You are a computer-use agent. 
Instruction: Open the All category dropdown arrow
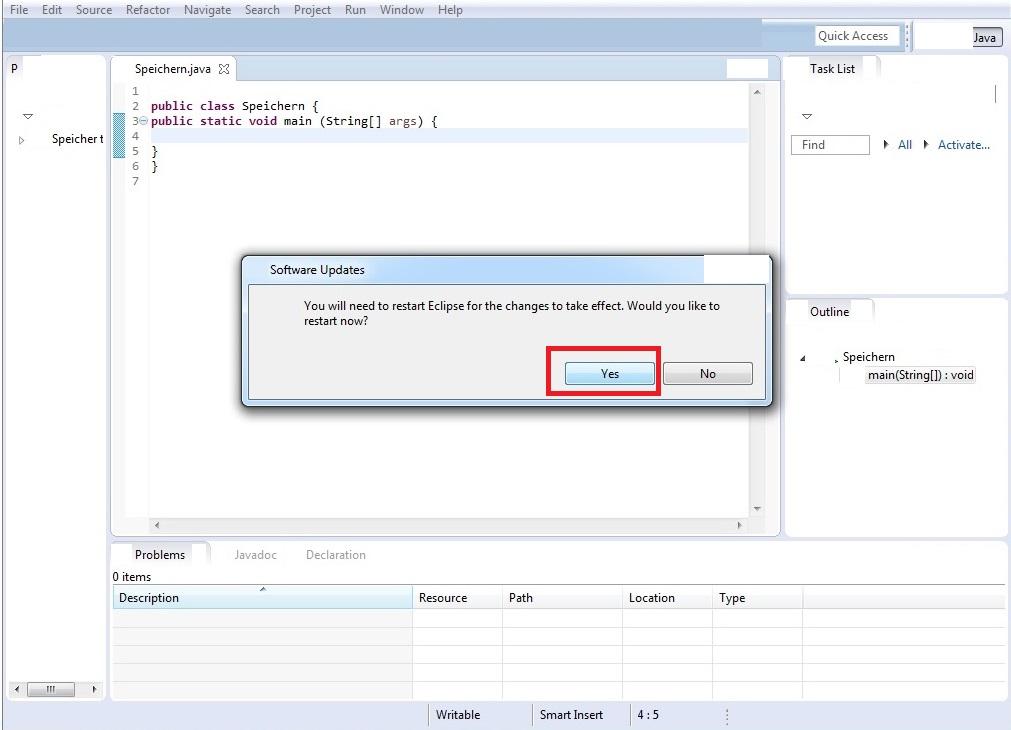tap(886, 144)
